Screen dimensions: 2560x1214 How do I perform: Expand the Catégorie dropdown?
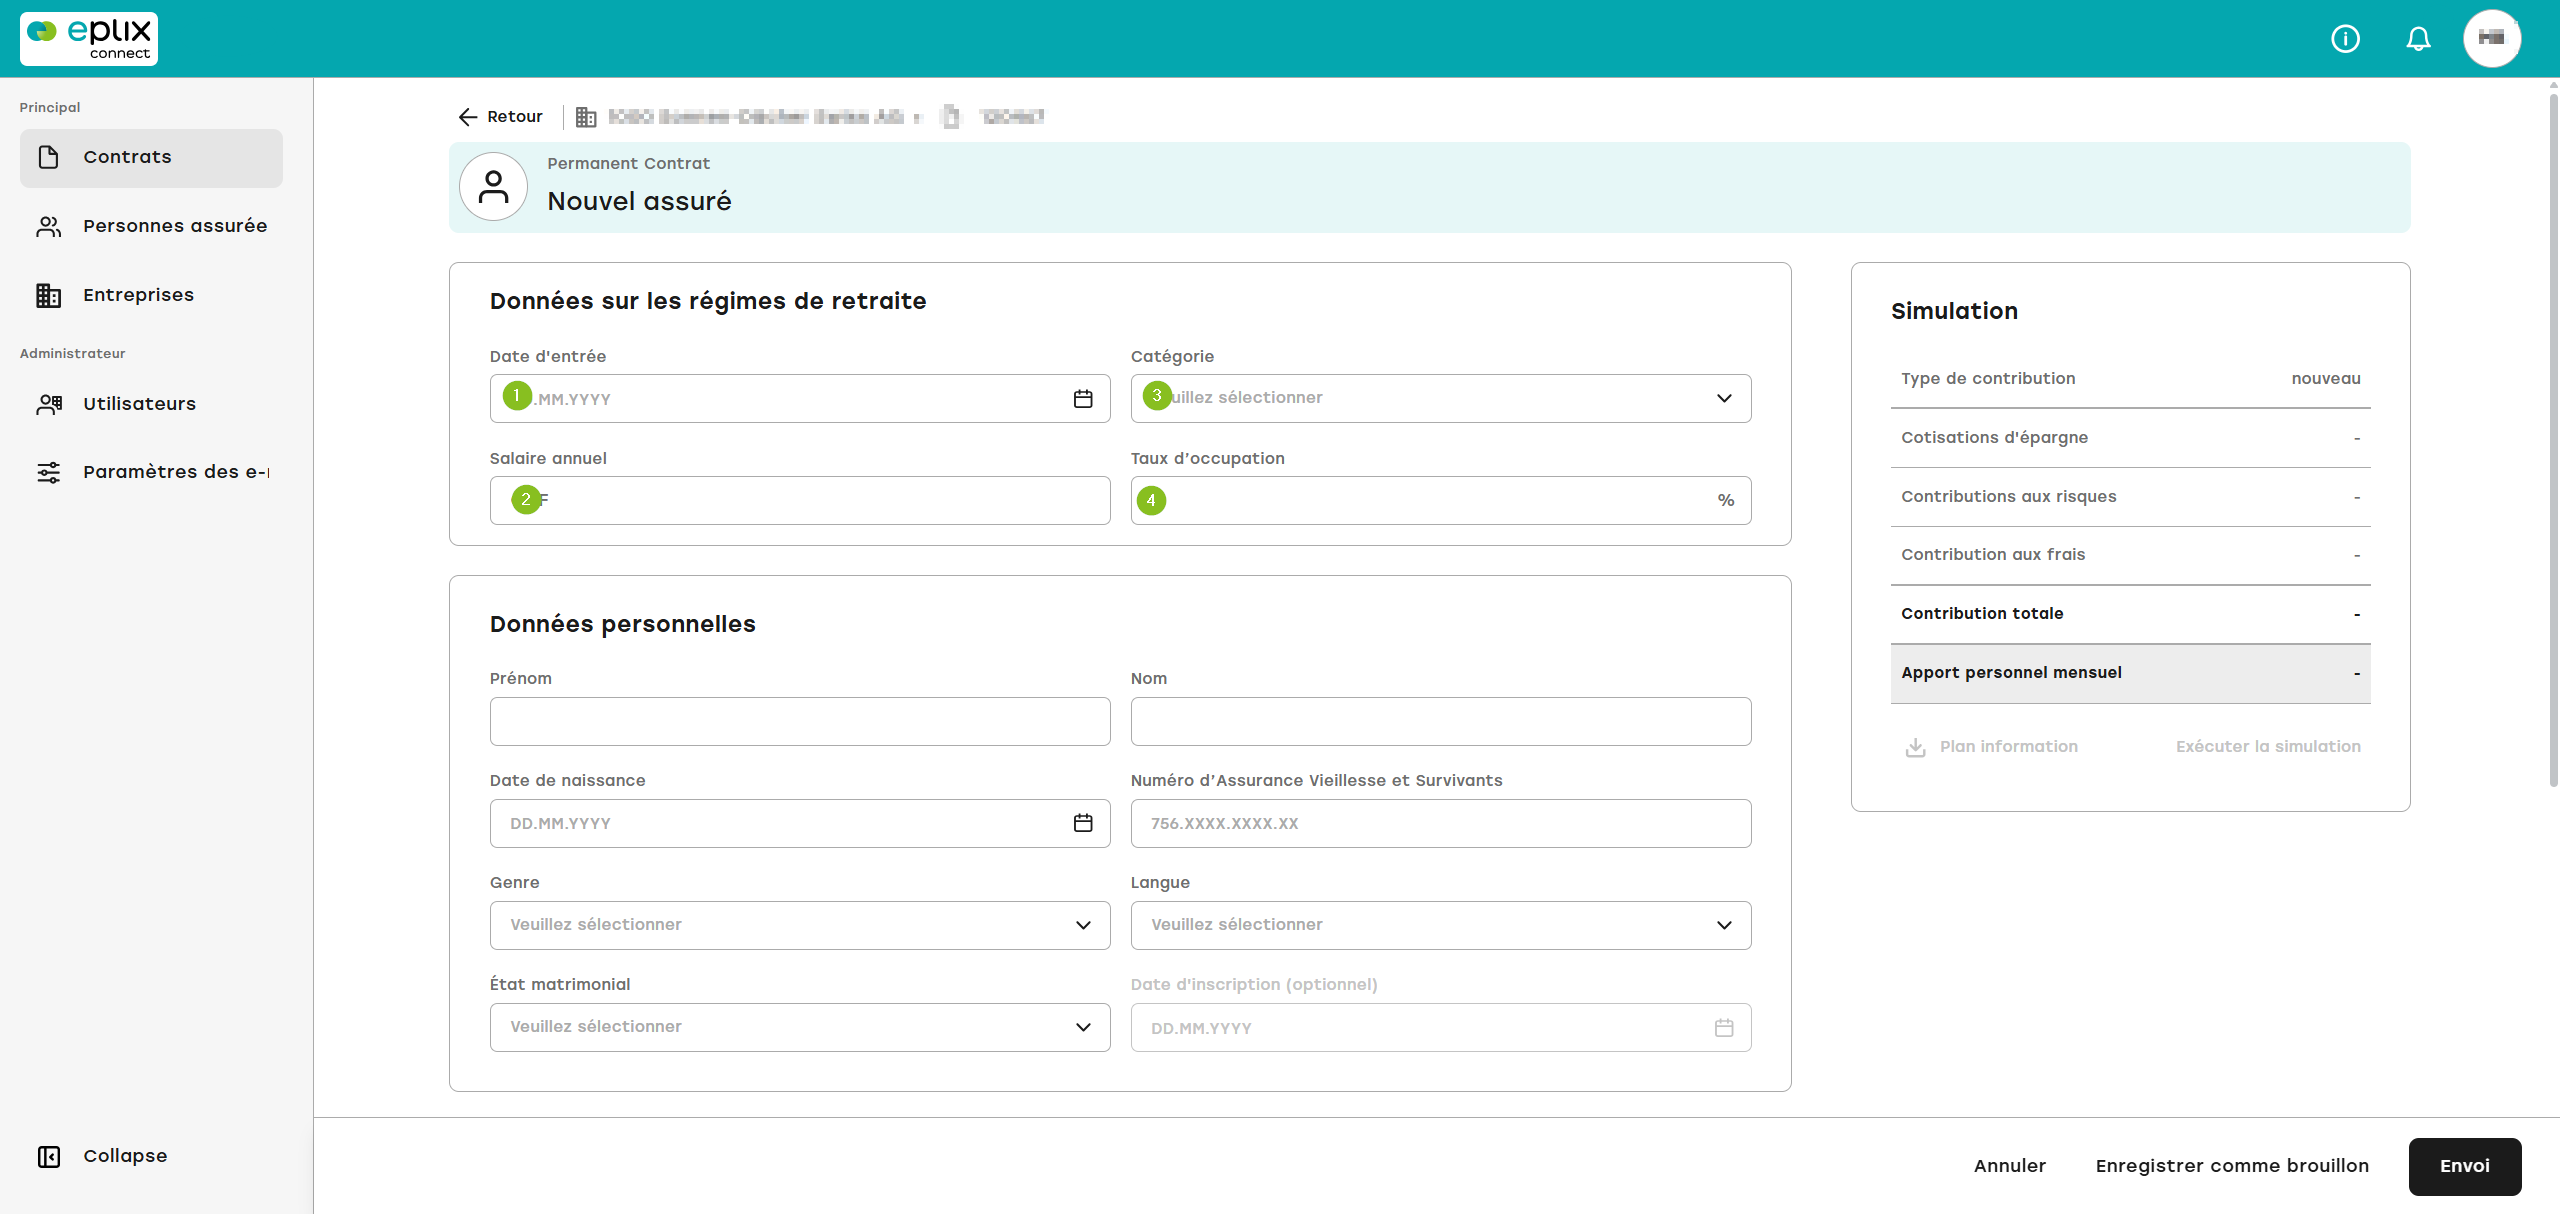pyautogui.click(x=1441, y=398)
